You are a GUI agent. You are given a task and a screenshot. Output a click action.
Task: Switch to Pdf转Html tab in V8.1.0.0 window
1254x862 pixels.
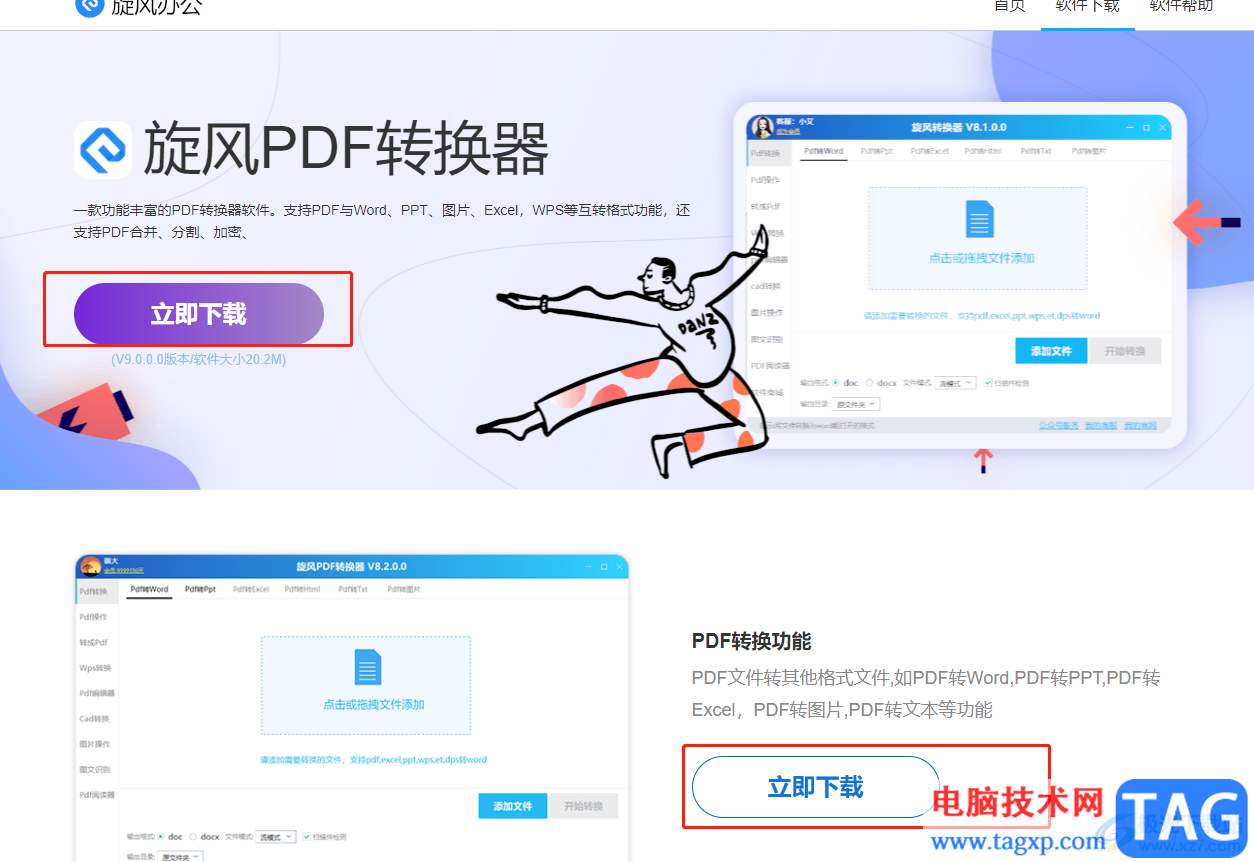pos(983,151)
